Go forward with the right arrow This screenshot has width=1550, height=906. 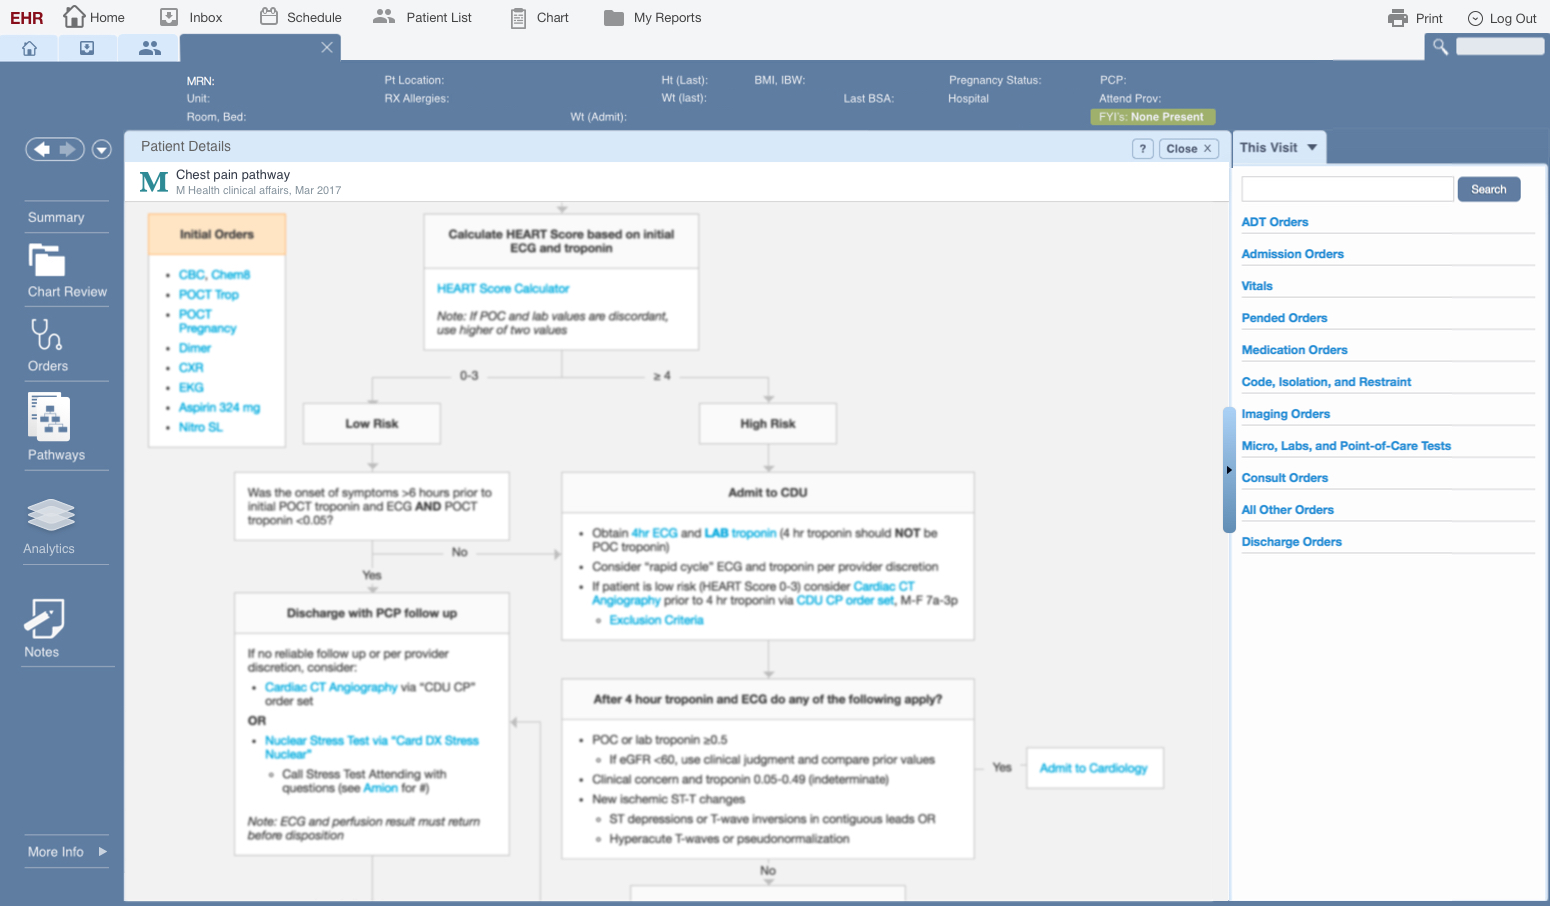(68, 149)
